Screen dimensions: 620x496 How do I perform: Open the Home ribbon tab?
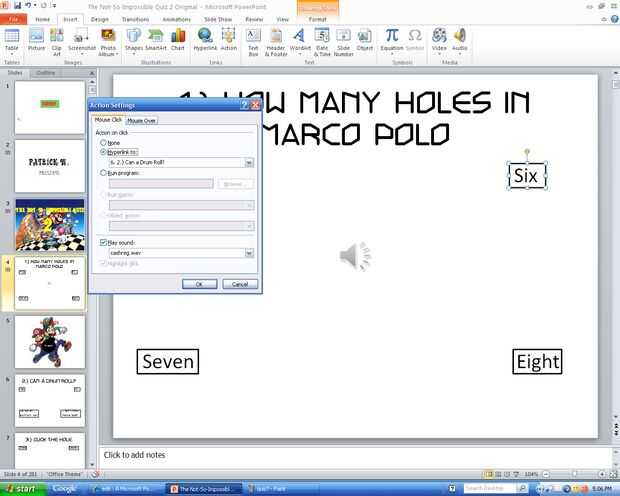point(42,19)
